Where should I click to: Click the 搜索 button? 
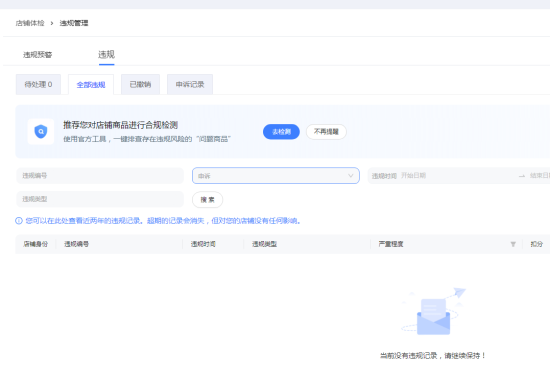[x=207, y=200]
